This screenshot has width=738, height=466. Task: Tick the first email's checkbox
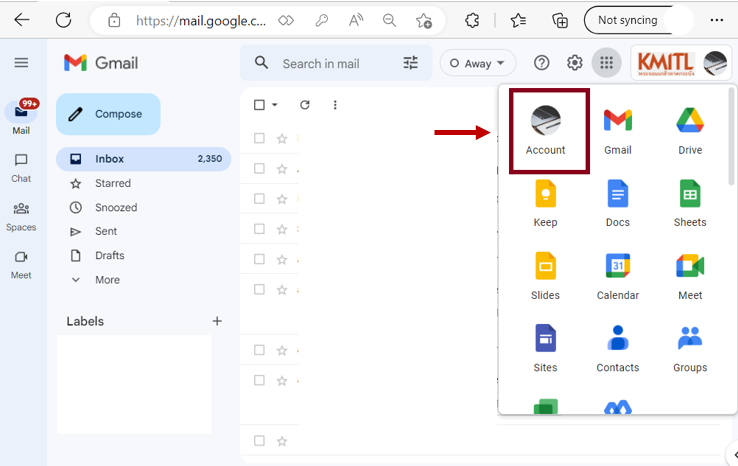pos(259,139)
